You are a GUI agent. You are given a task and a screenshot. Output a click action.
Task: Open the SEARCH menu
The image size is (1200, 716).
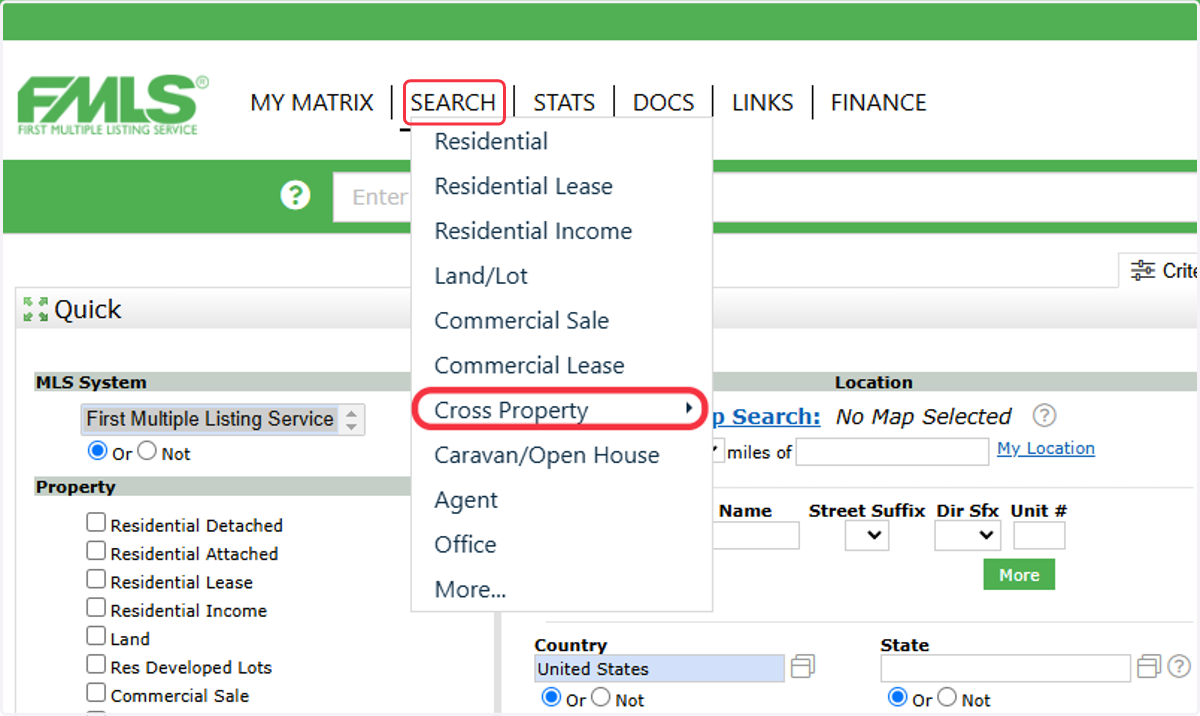pos(454,103)
